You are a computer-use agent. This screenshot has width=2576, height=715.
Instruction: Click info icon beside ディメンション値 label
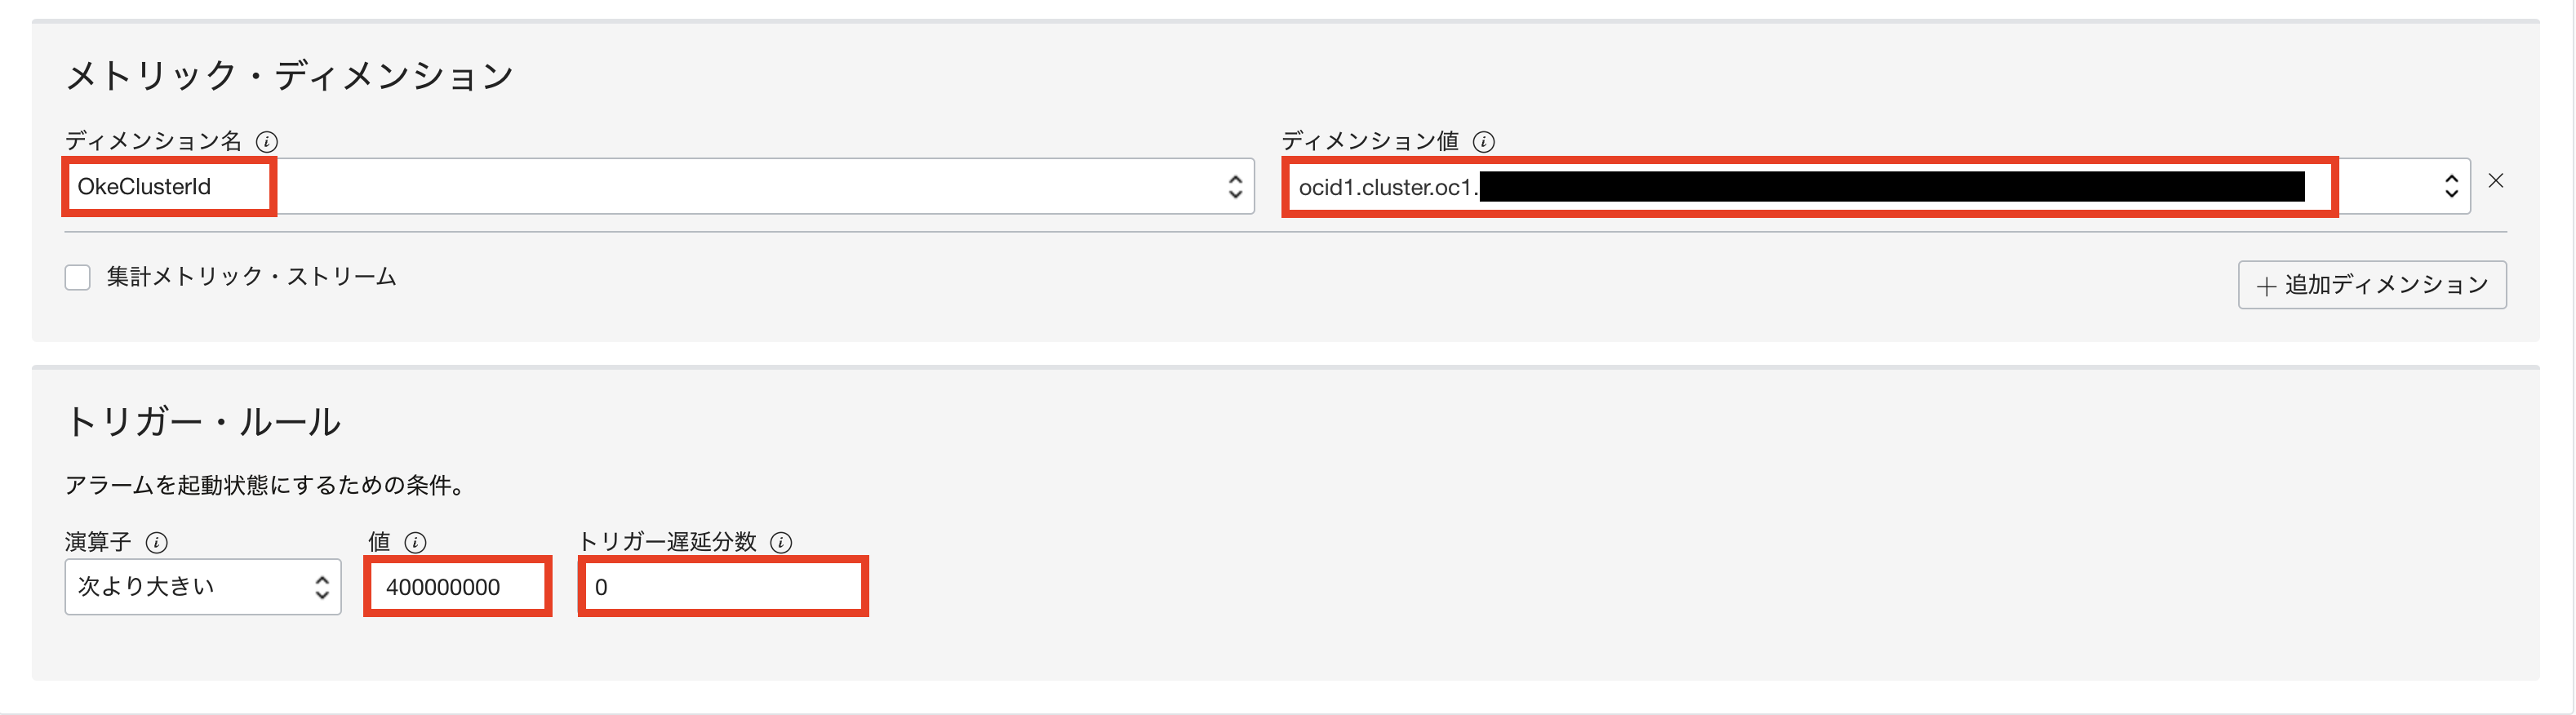coord(1484,142)
